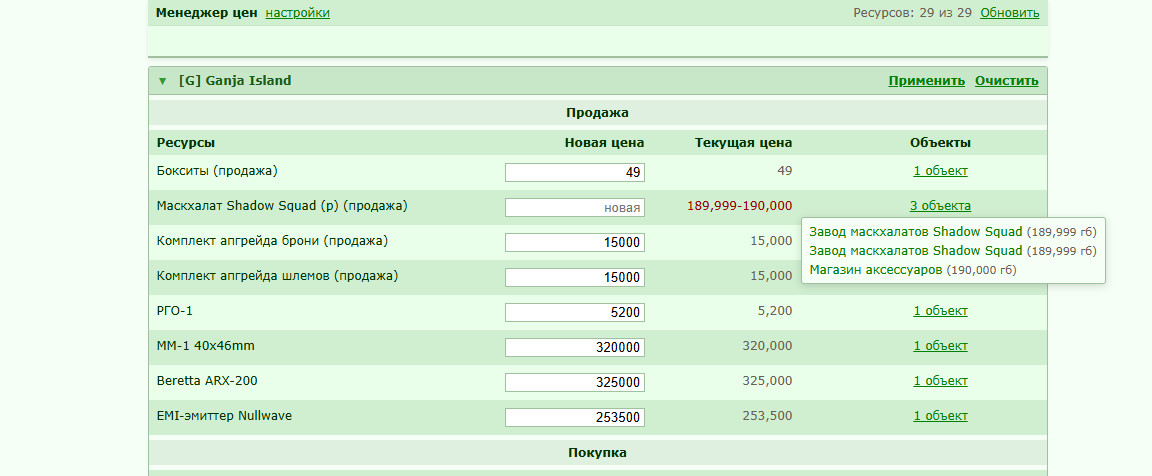Click the 325,000 current price value
1152x476 pixels.
tap(768, 381)
